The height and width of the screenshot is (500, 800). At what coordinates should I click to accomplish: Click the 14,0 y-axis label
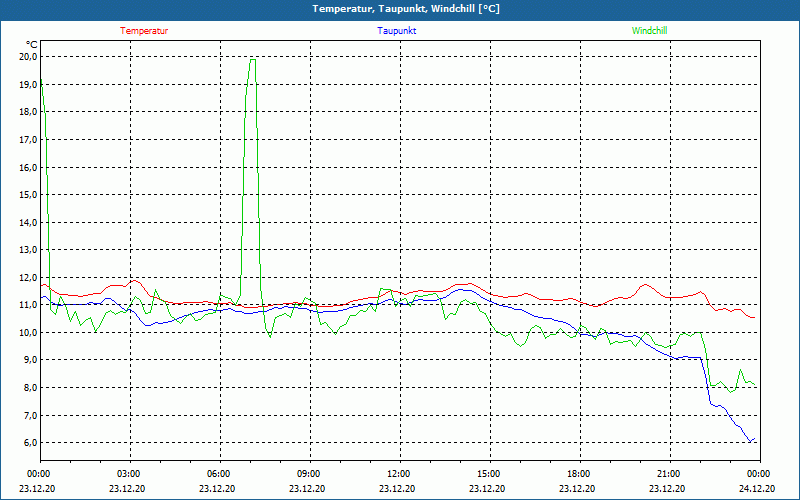point(28,222)
